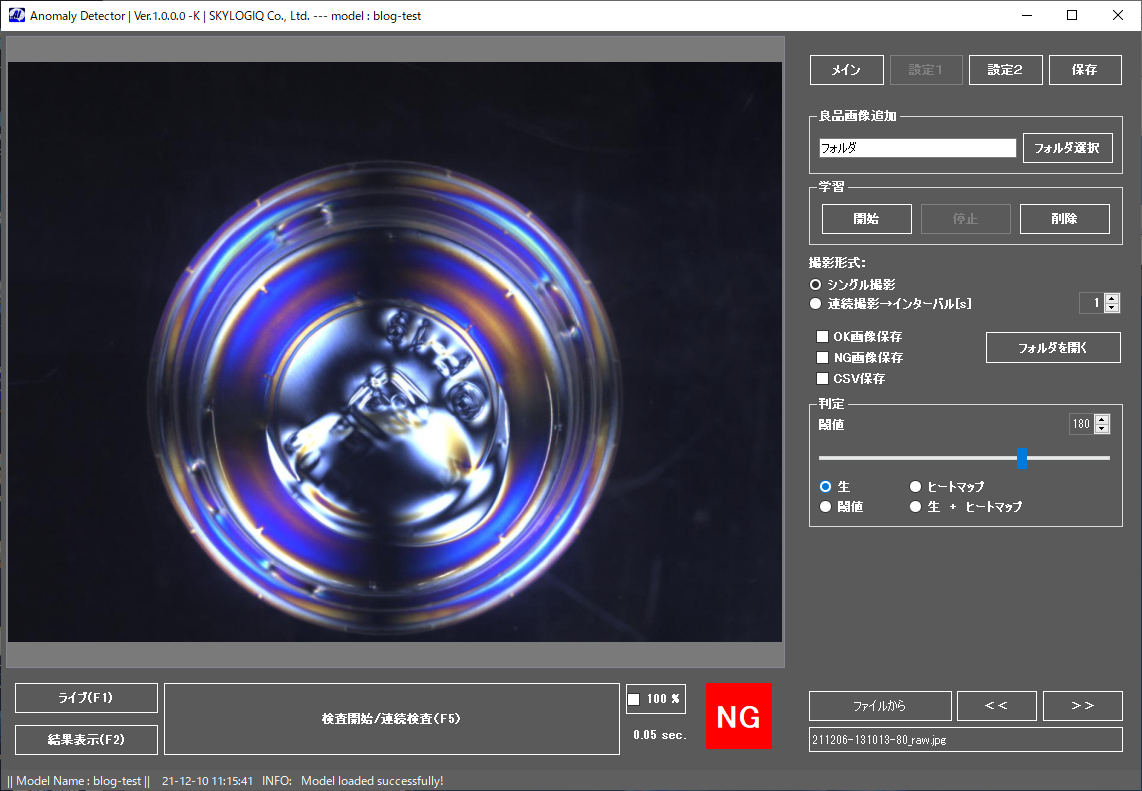Maximize the Anomaly Detector window
The width and height of the screenshot is (1142, 791).
(x=1072, y=15)
